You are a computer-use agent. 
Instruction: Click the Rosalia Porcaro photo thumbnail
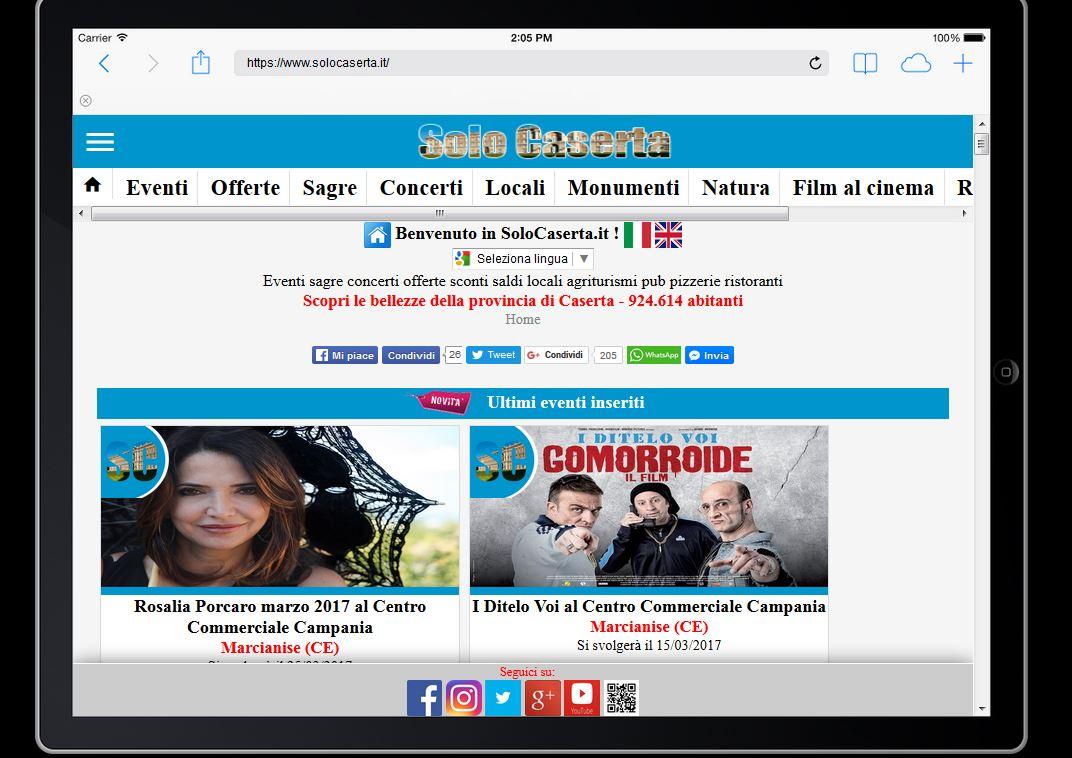[280, 506]
